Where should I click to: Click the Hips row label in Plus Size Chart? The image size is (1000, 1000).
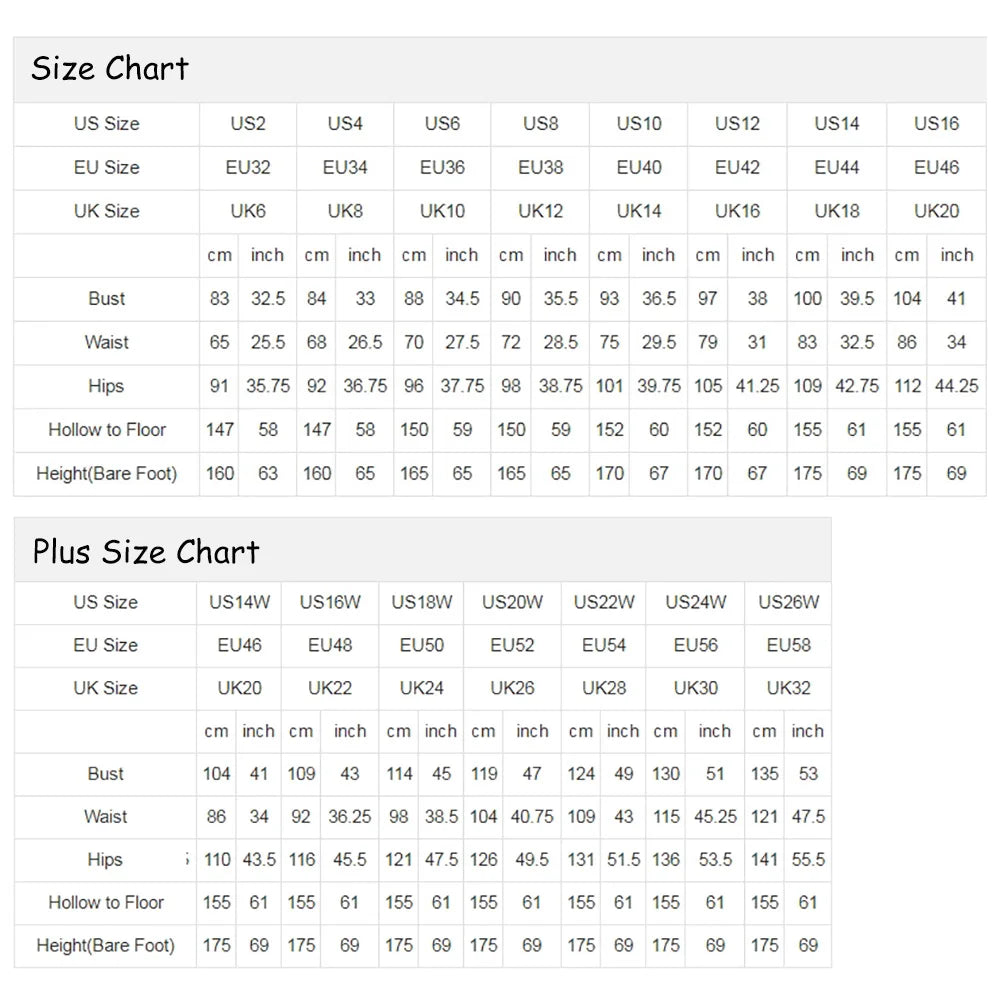point(105,859)
